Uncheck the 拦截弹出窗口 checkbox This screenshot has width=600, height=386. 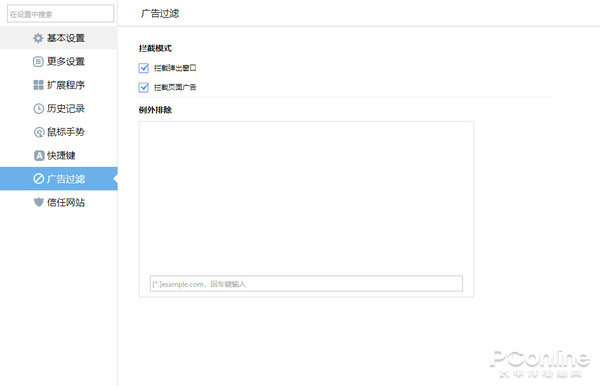coord(143,68)
